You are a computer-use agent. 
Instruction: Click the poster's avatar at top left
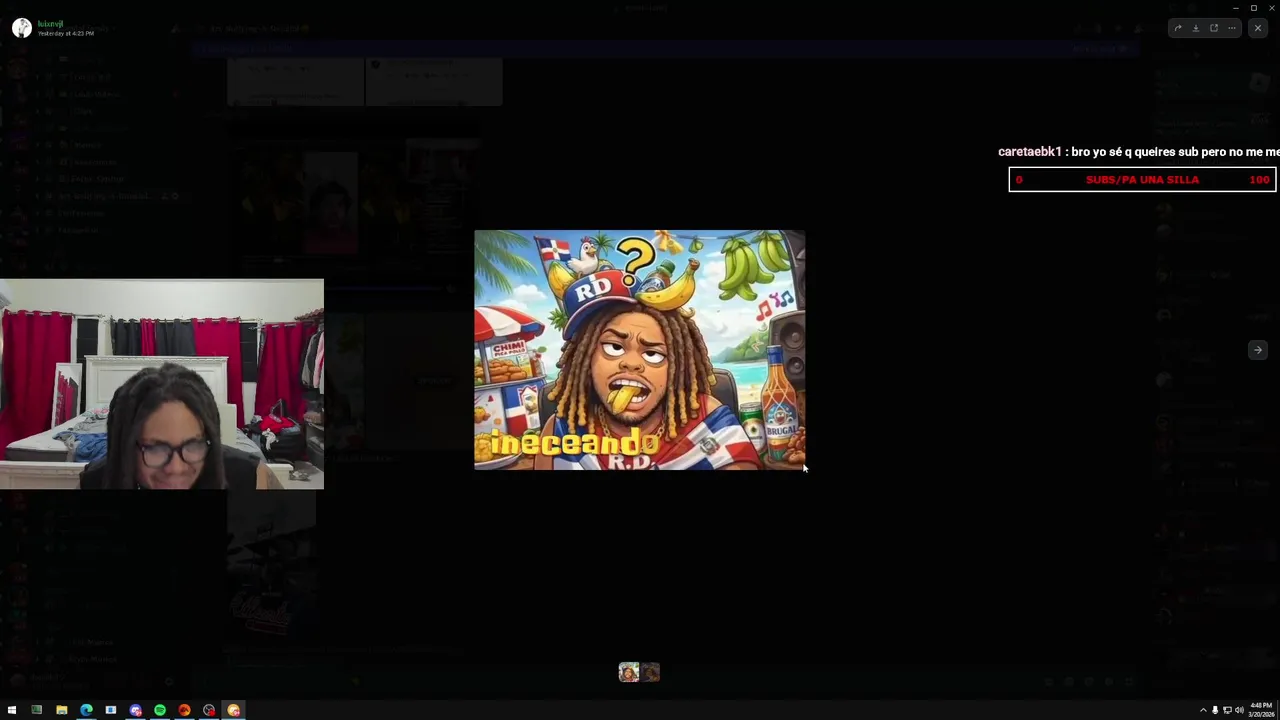(22, 28)
